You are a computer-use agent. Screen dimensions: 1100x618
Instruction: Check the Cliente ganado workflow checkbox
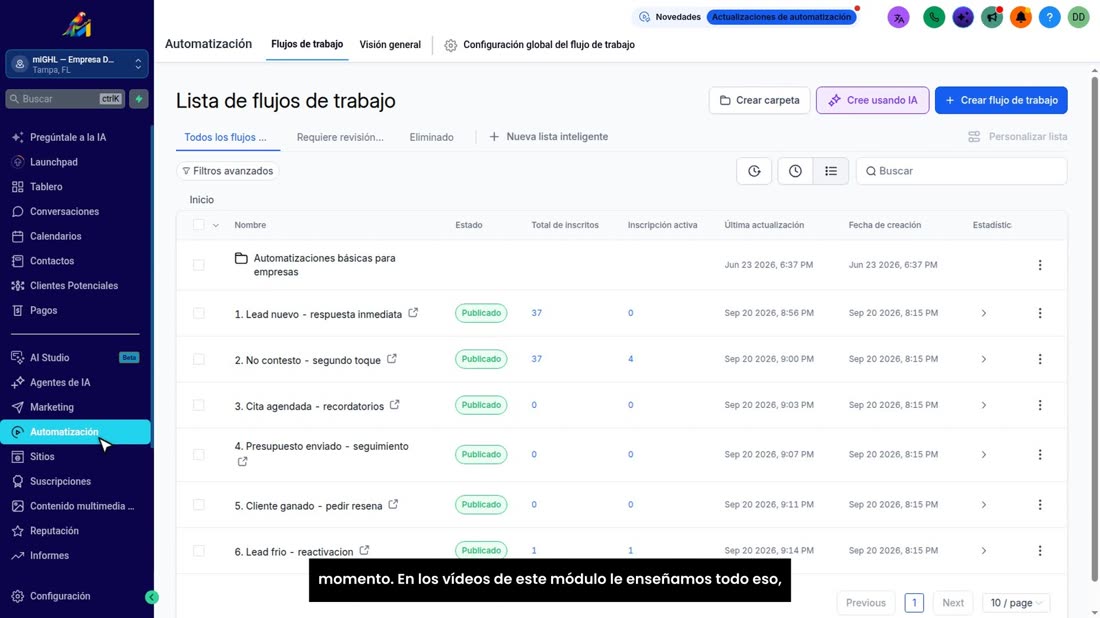(199, 505)
